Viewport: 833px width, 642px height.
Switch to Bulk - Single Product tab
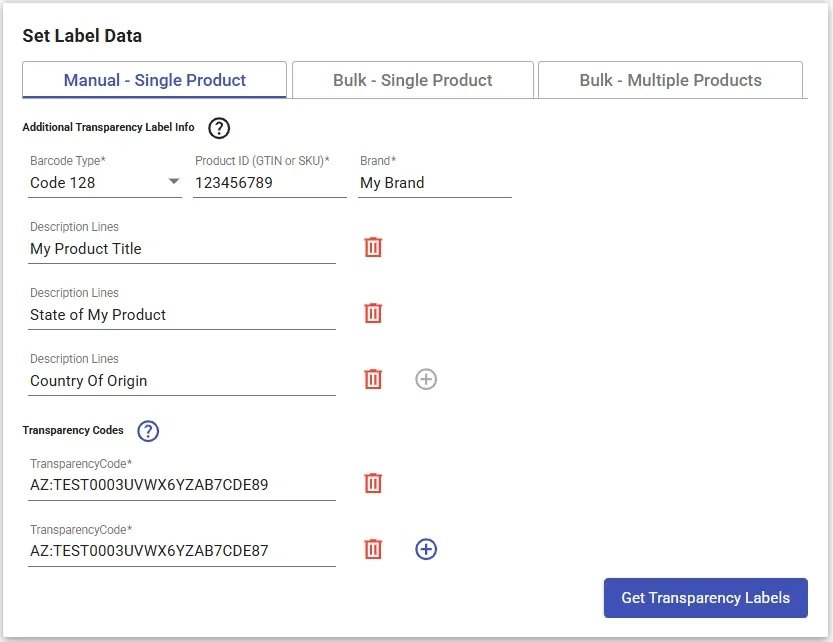coord(413,80)
